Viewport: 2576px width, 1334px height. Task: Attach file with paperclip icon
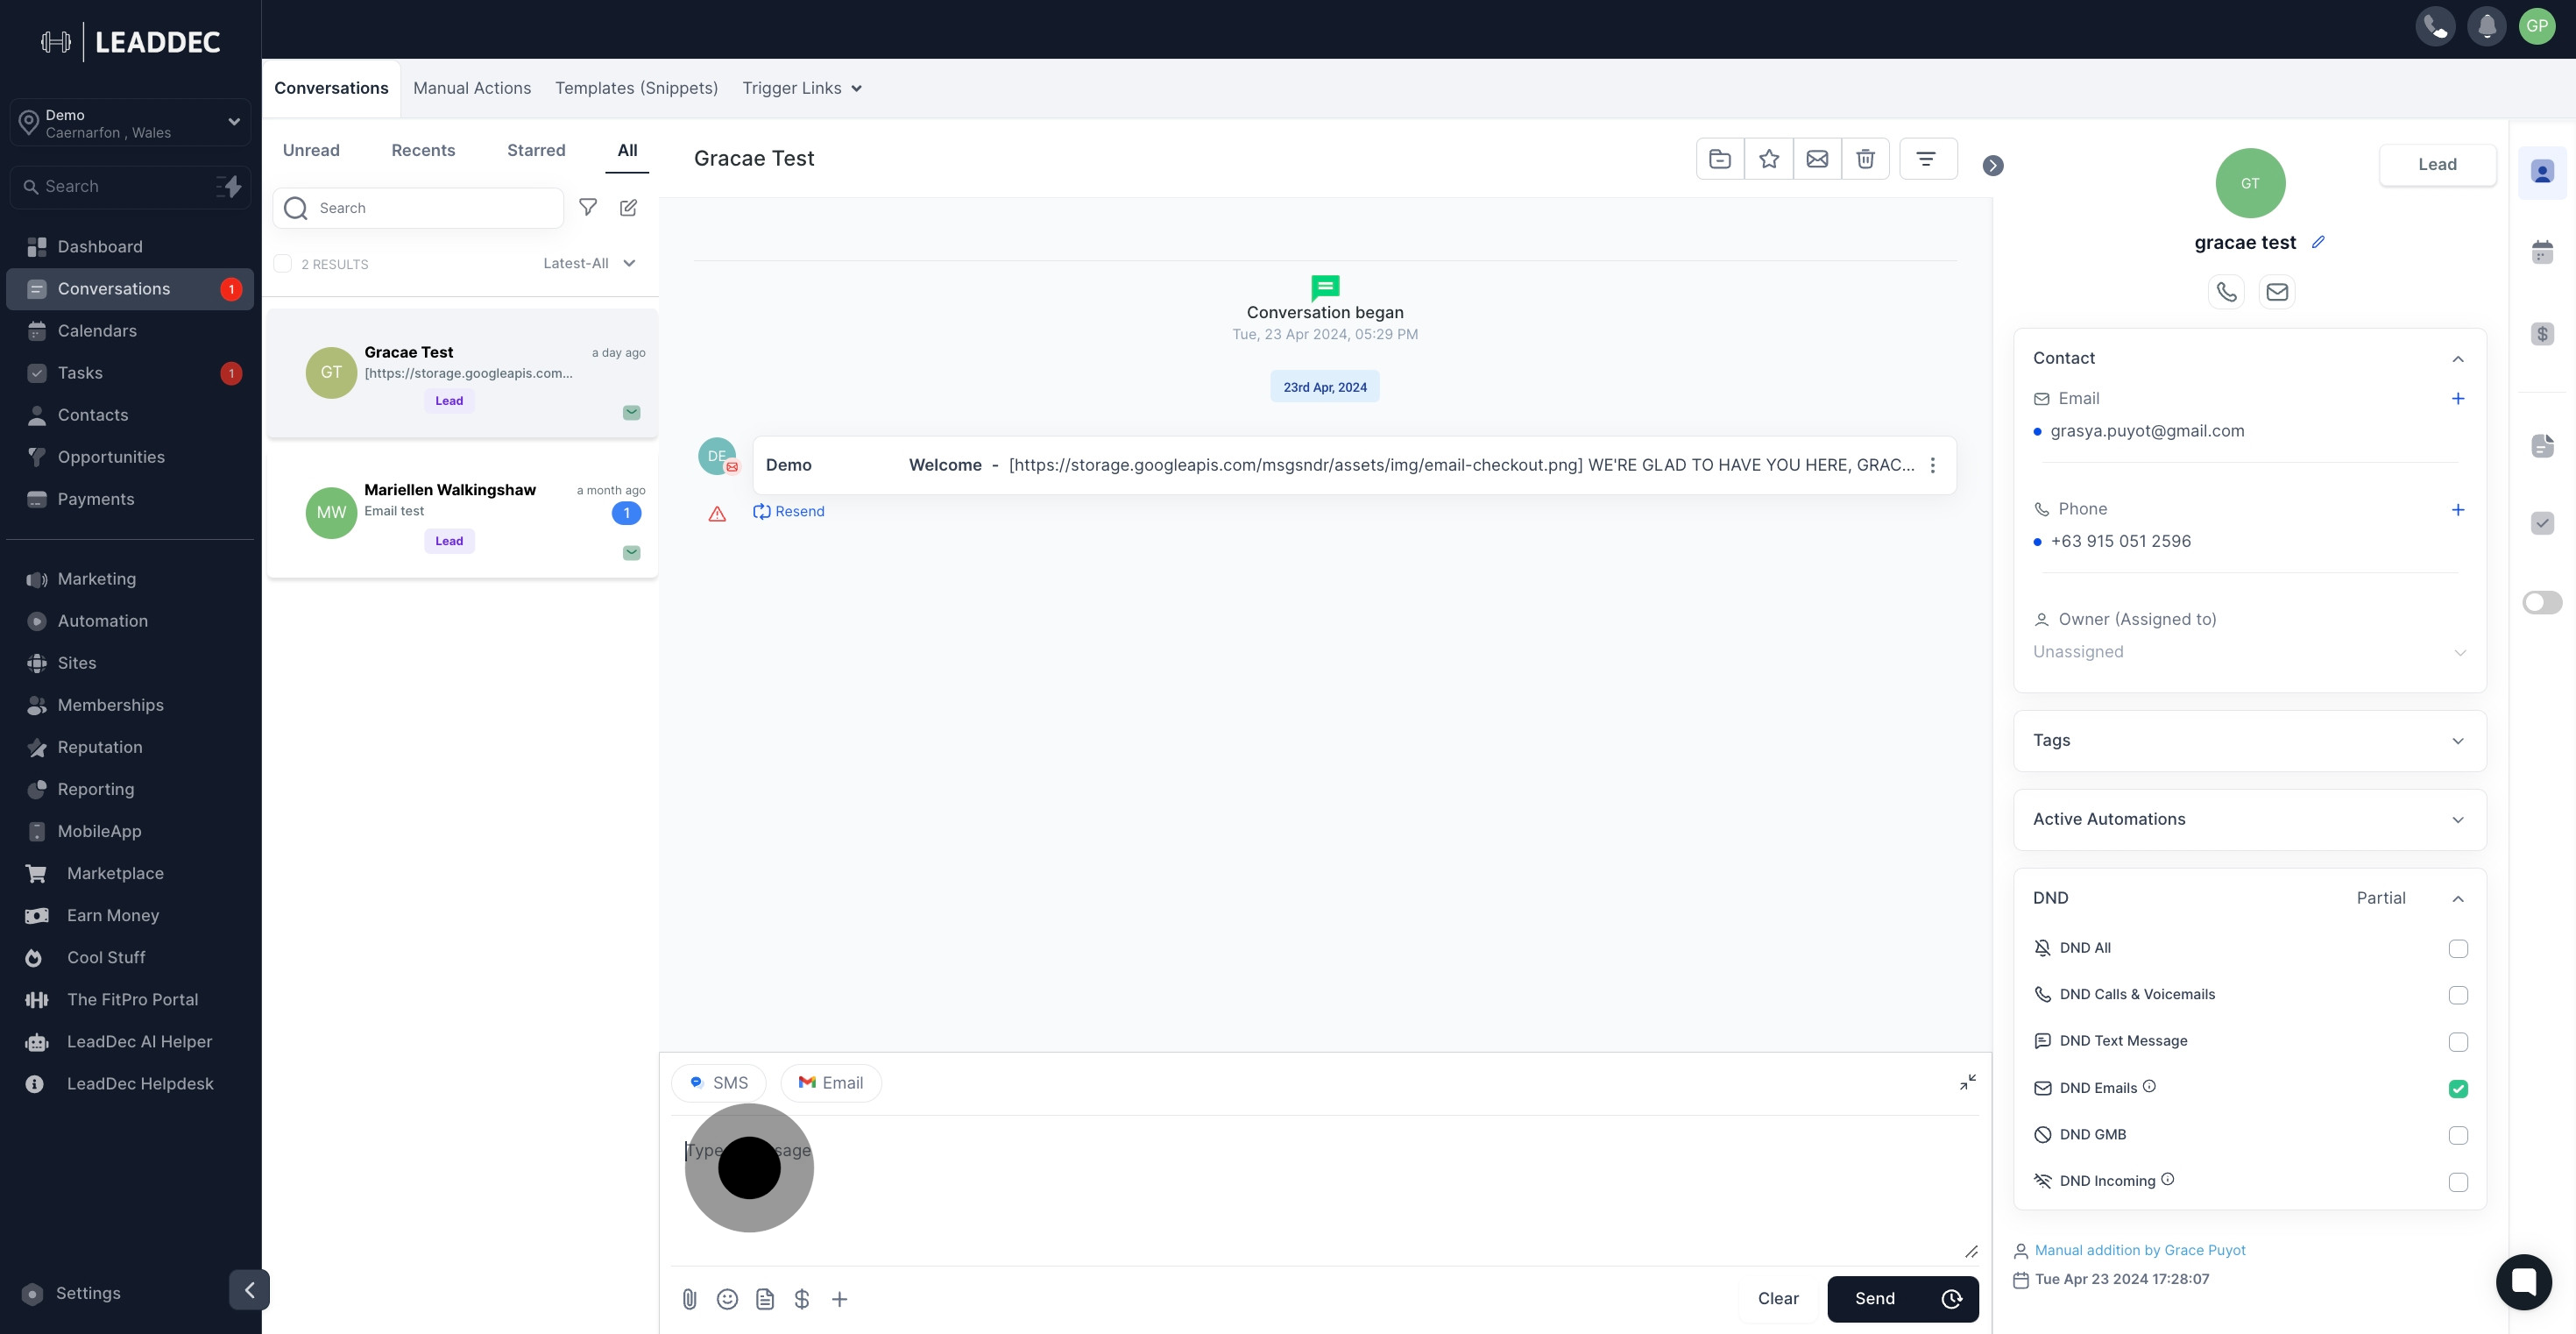tap(689, 1298)
